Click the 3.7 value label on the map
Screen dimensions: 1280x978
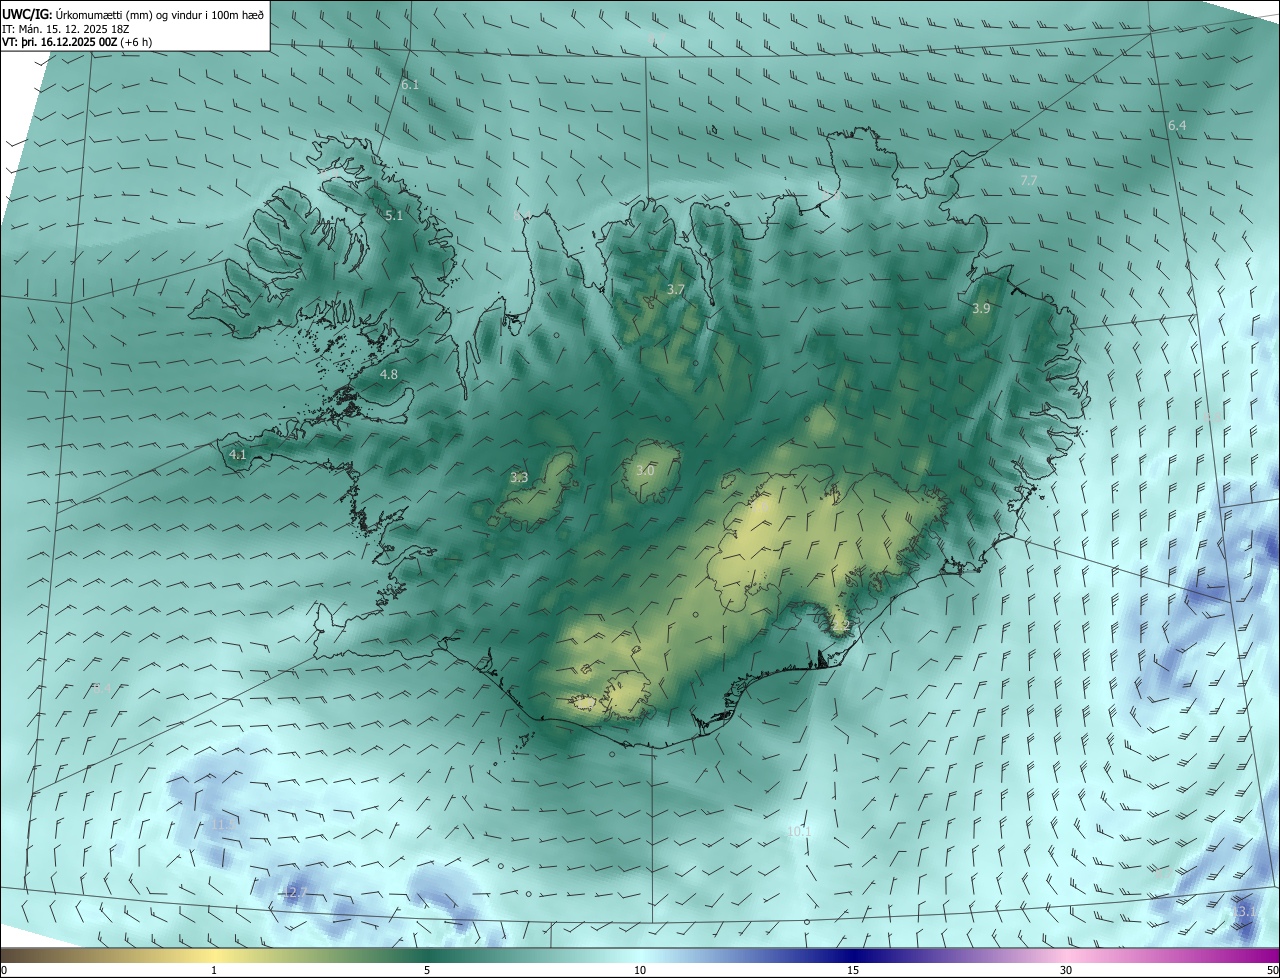pos(676,289)
